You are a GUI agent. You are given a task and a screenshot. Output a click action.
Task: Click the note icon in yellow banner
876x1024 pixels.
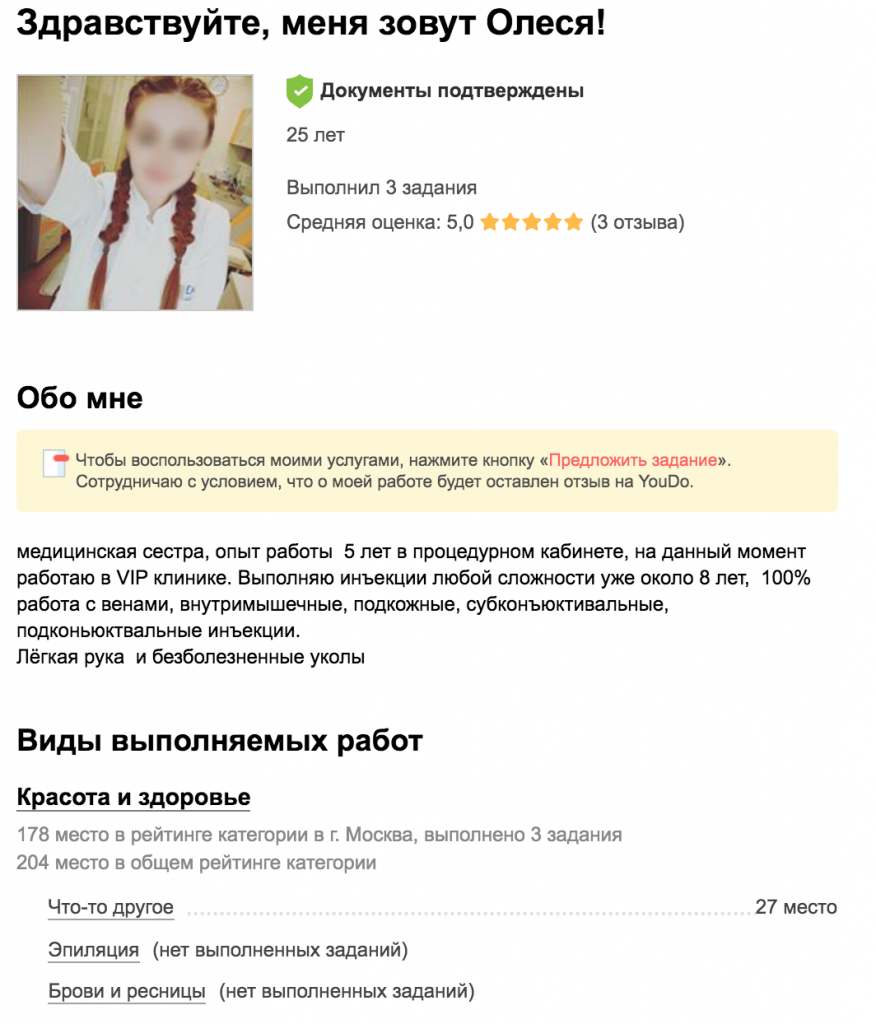(56, 463)
